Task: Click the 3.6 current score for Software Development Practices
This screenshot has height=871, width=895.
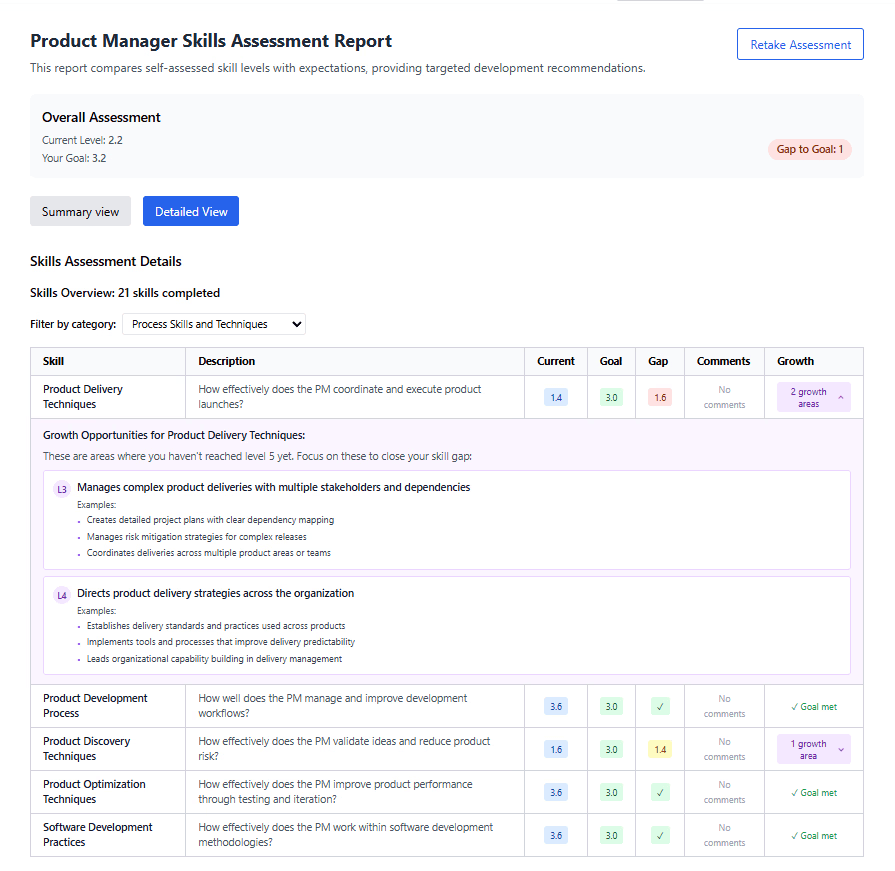Action: 556,836
